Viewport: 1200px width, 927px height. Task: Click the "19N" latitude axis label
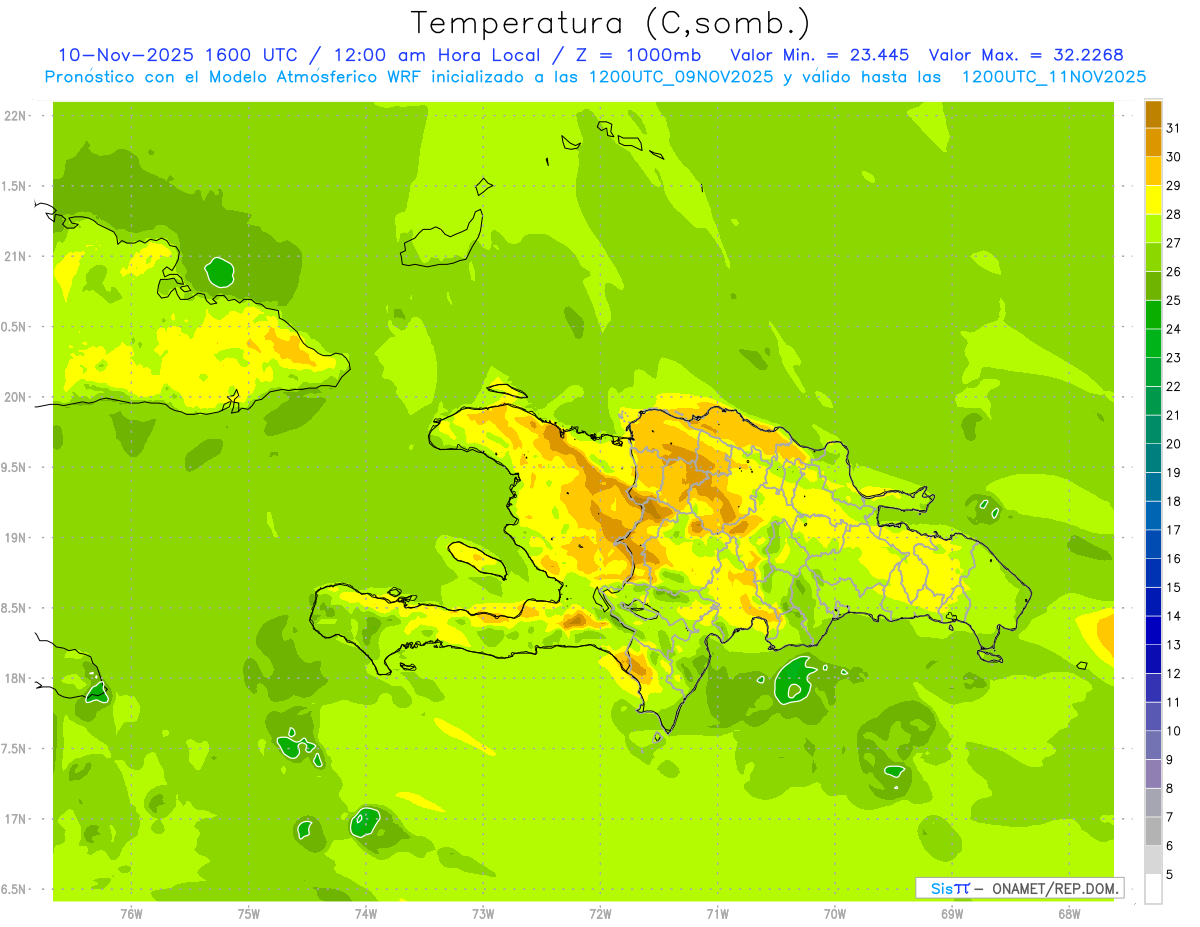[16, 538]
